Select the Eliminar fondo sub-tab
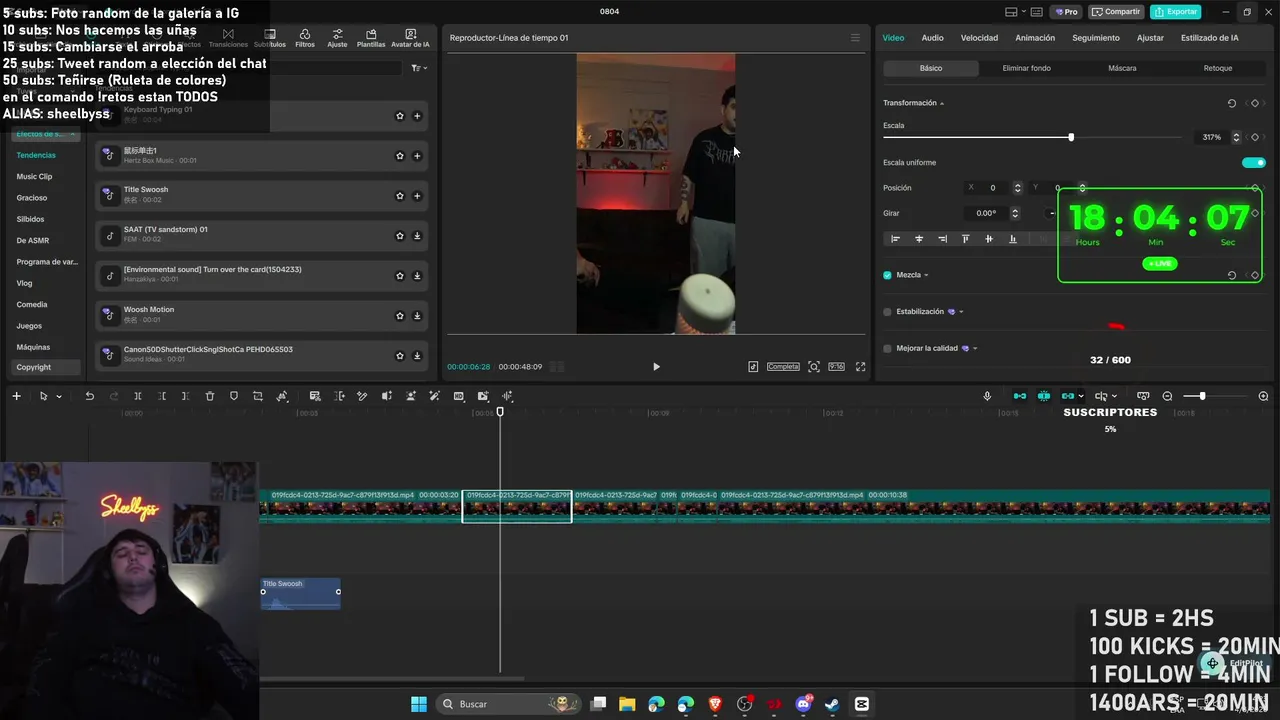The width and height of the screenshot is (1280, 720). click(1026, 68)
